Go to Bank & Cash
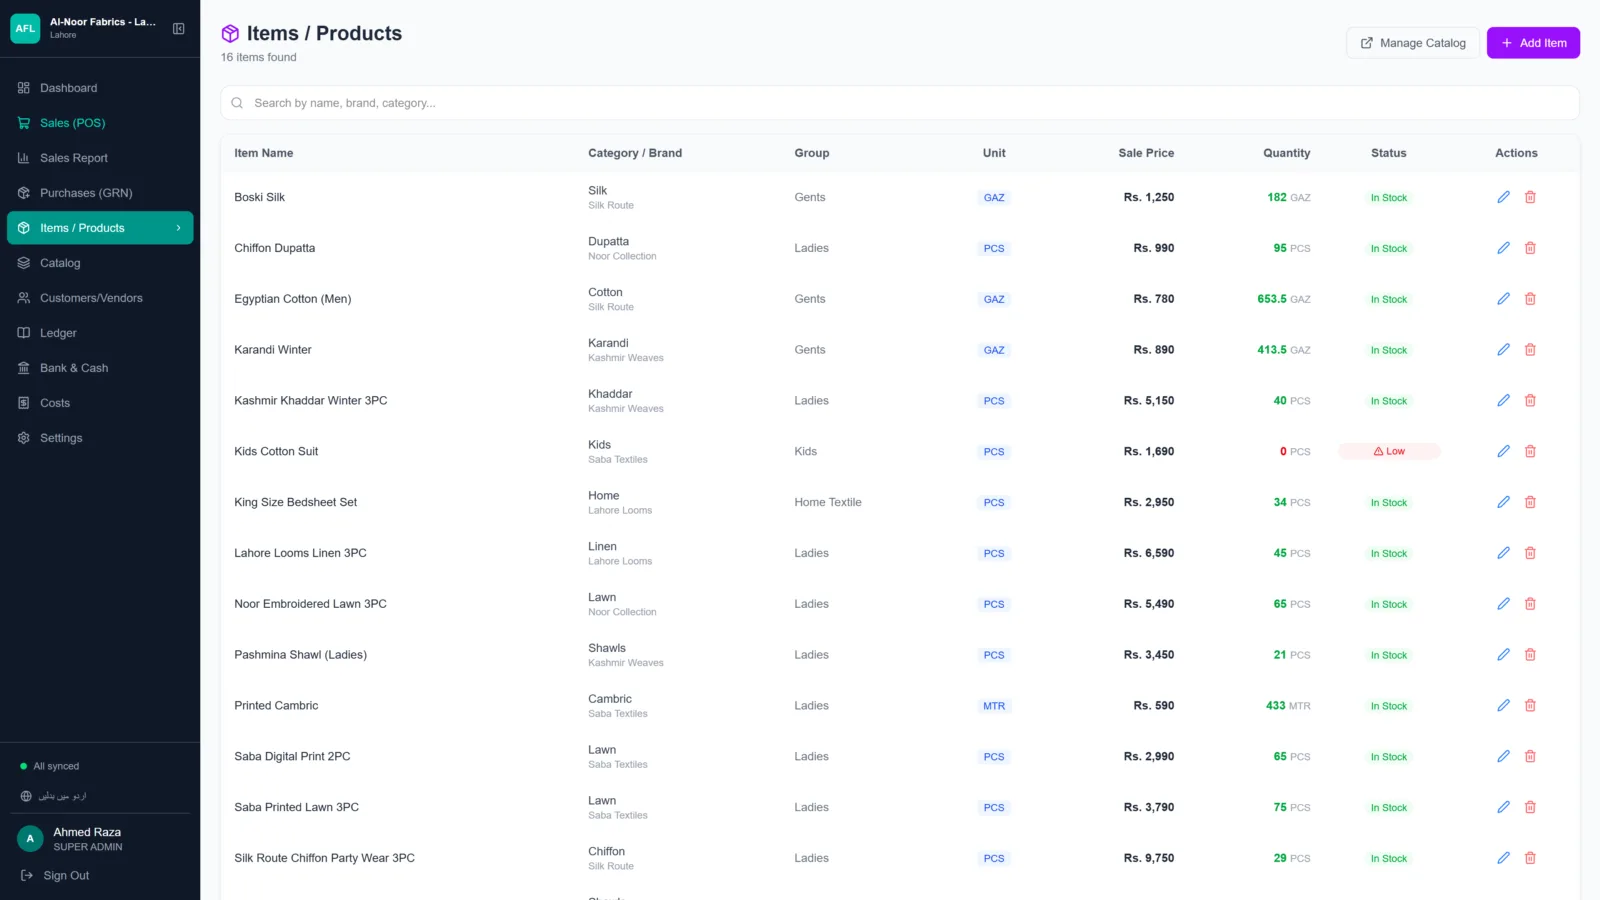Viewport: 1600px width, 900px height. [100, 368]
